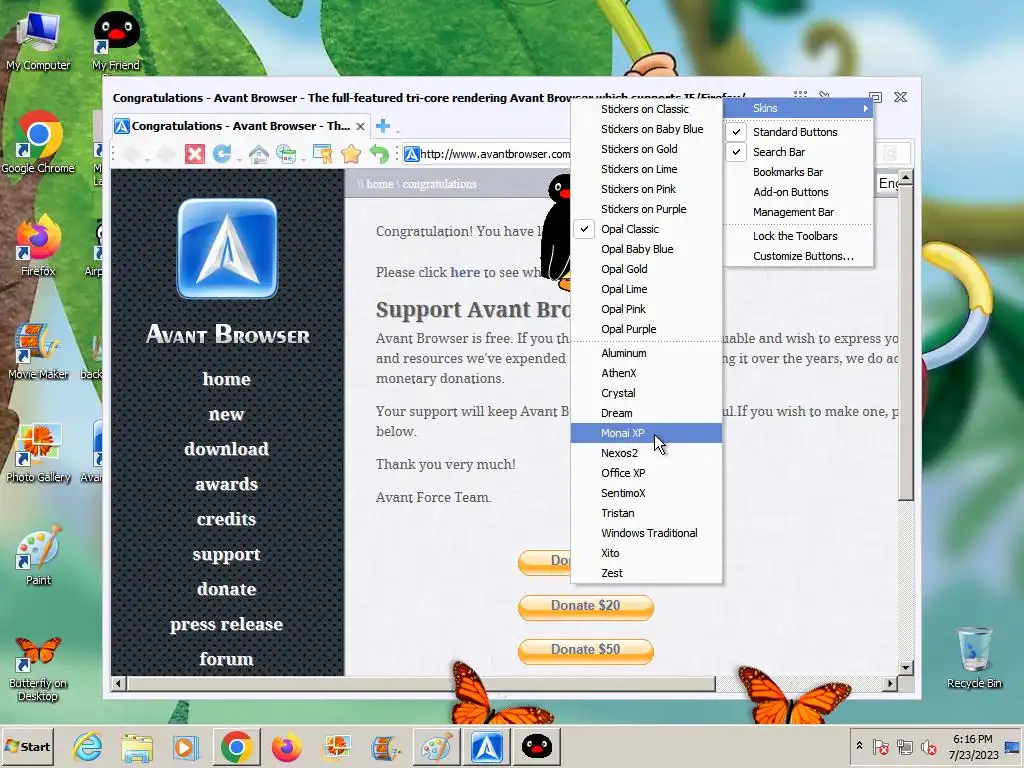Click the horizontal scrollbar right arrow

click(889, 684)
